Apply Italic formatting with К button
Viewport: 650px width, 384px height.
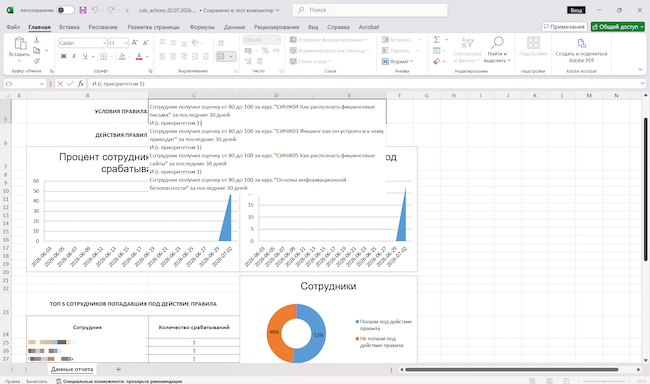74,56
